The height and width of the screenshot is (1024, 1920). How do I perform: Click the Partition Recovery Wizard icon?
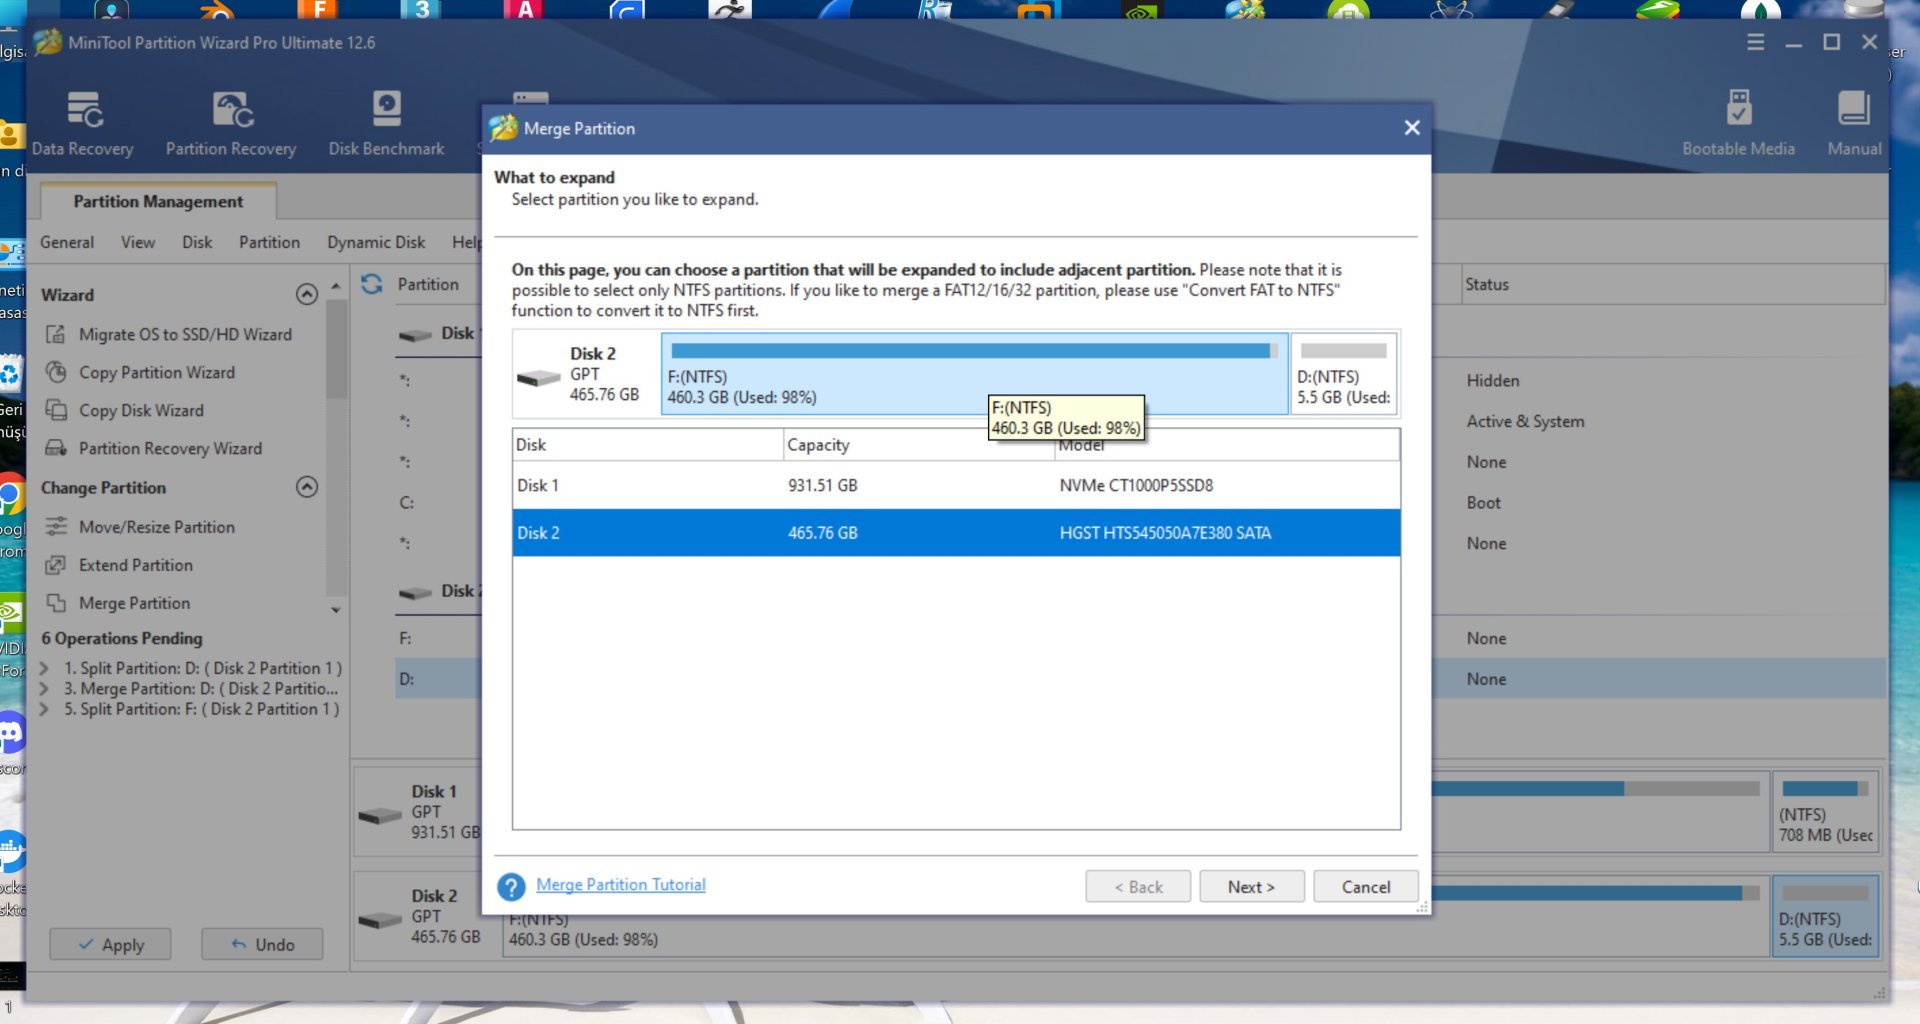56,448
